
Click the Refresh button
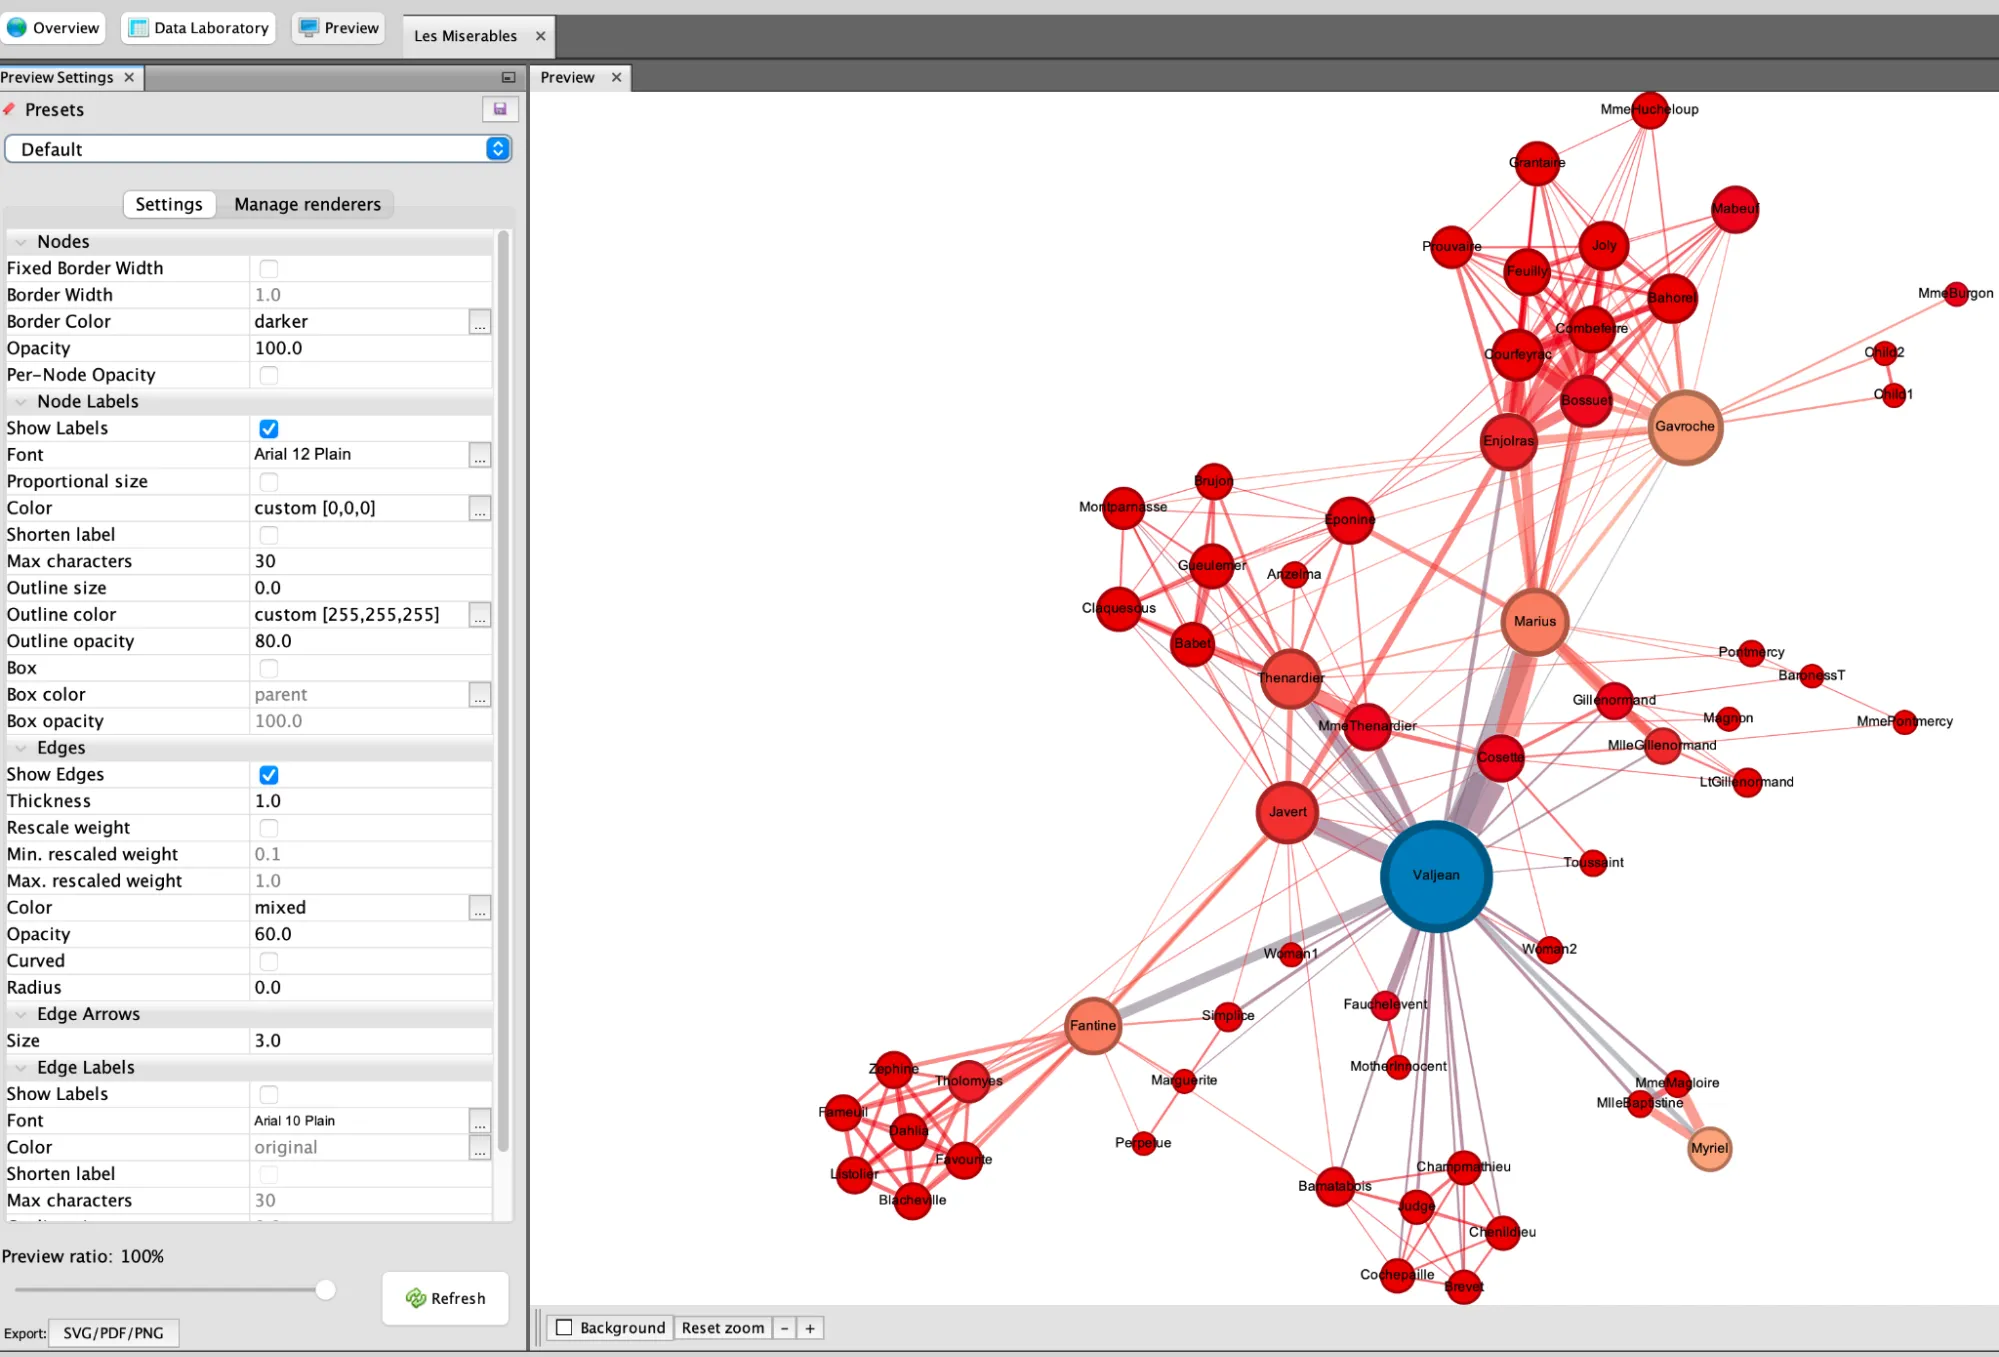tap(446, 1298)
